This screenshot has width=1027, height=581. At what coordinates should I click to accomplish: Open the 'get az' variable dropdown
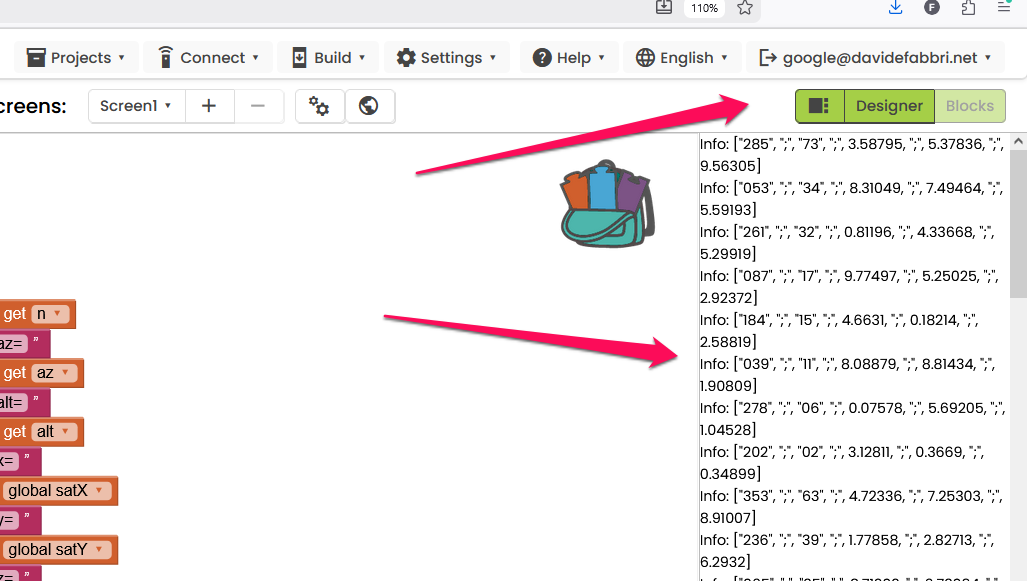(54, 373)
